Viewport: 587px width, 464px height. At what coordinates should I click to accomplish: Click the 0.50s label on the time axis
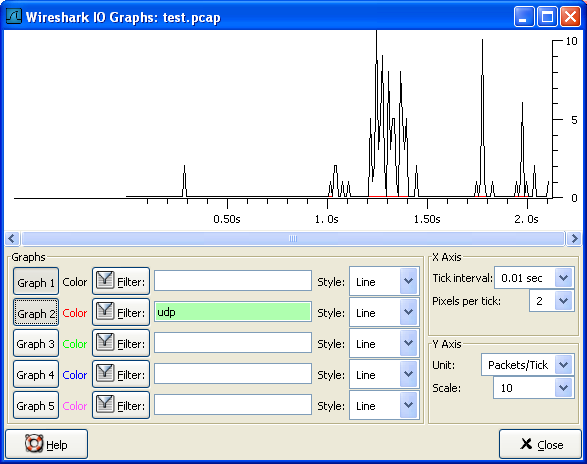[x=227, y=219]
